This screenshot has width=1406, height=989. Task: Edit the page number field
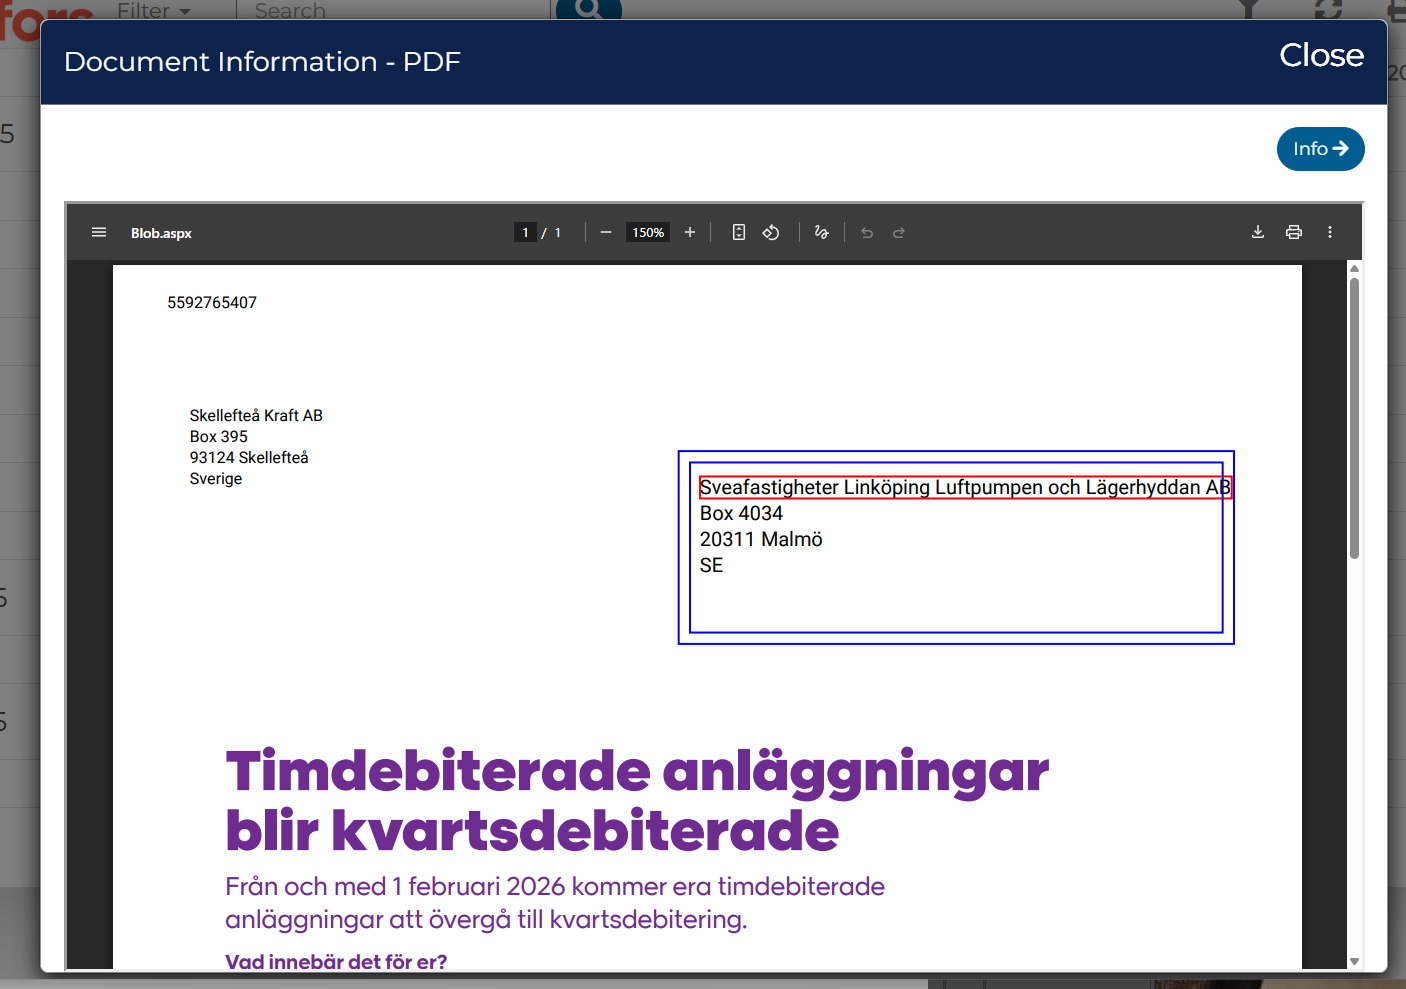click(525, 232)
